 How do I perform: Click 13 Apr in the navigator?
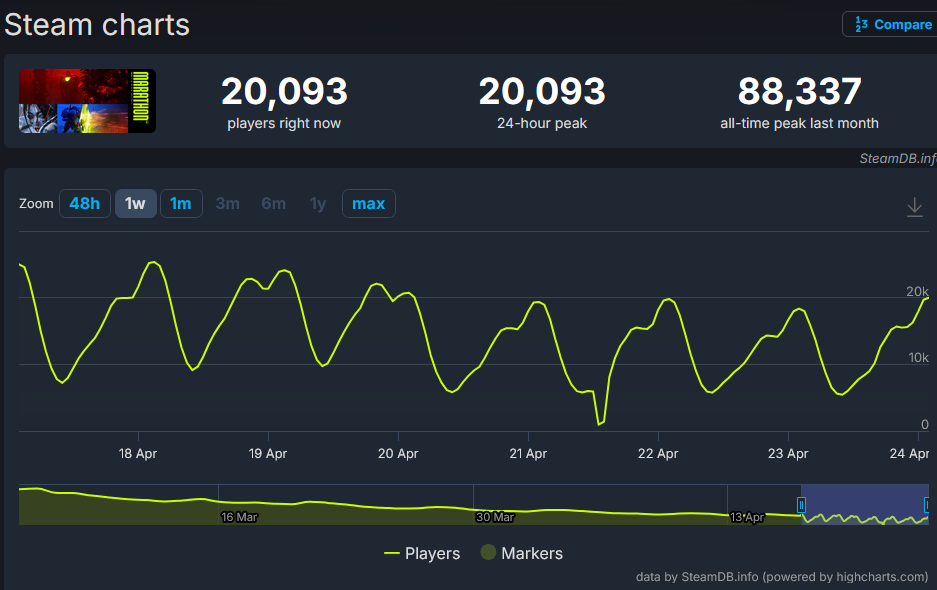click(747, 517)
